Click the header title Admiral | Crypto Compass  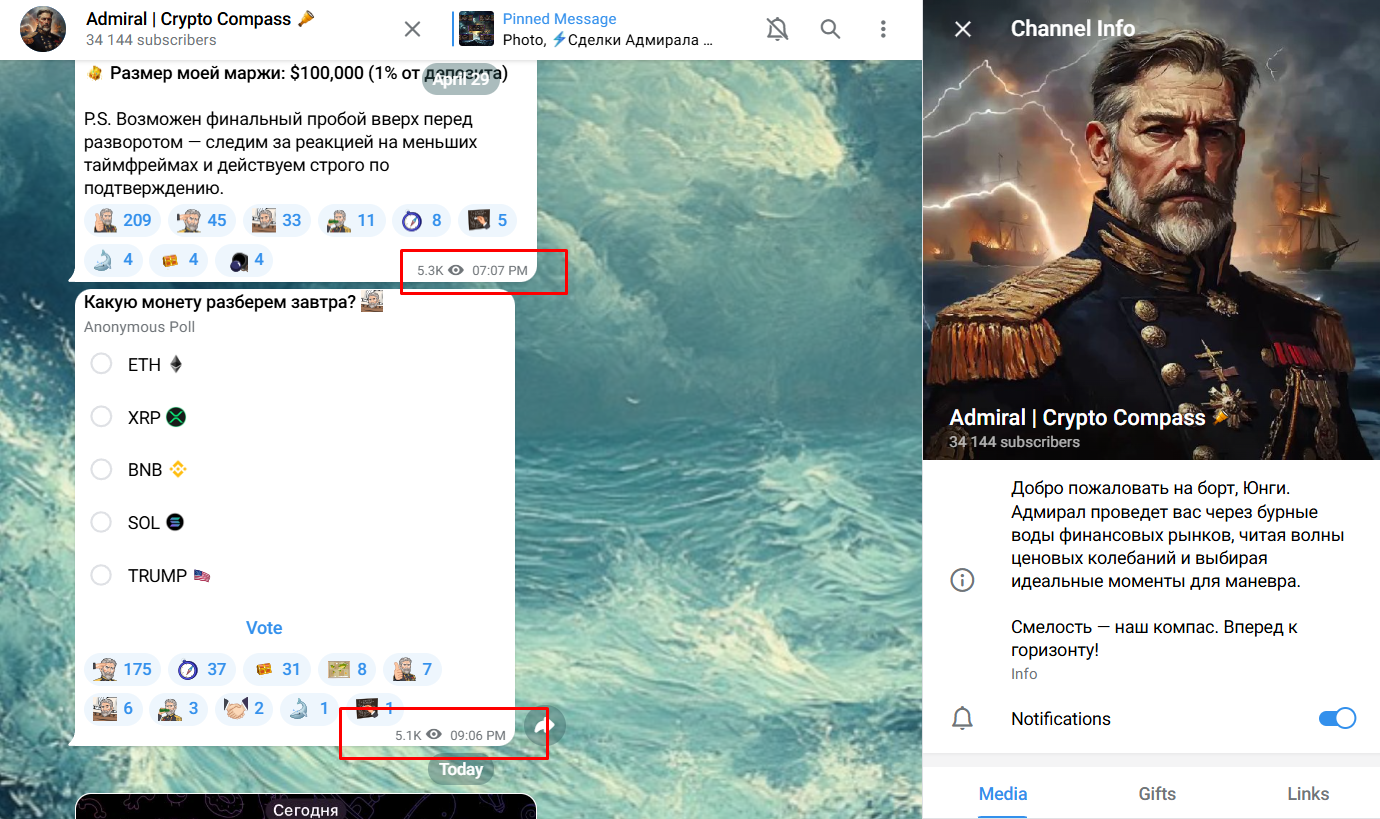point(200,19)
